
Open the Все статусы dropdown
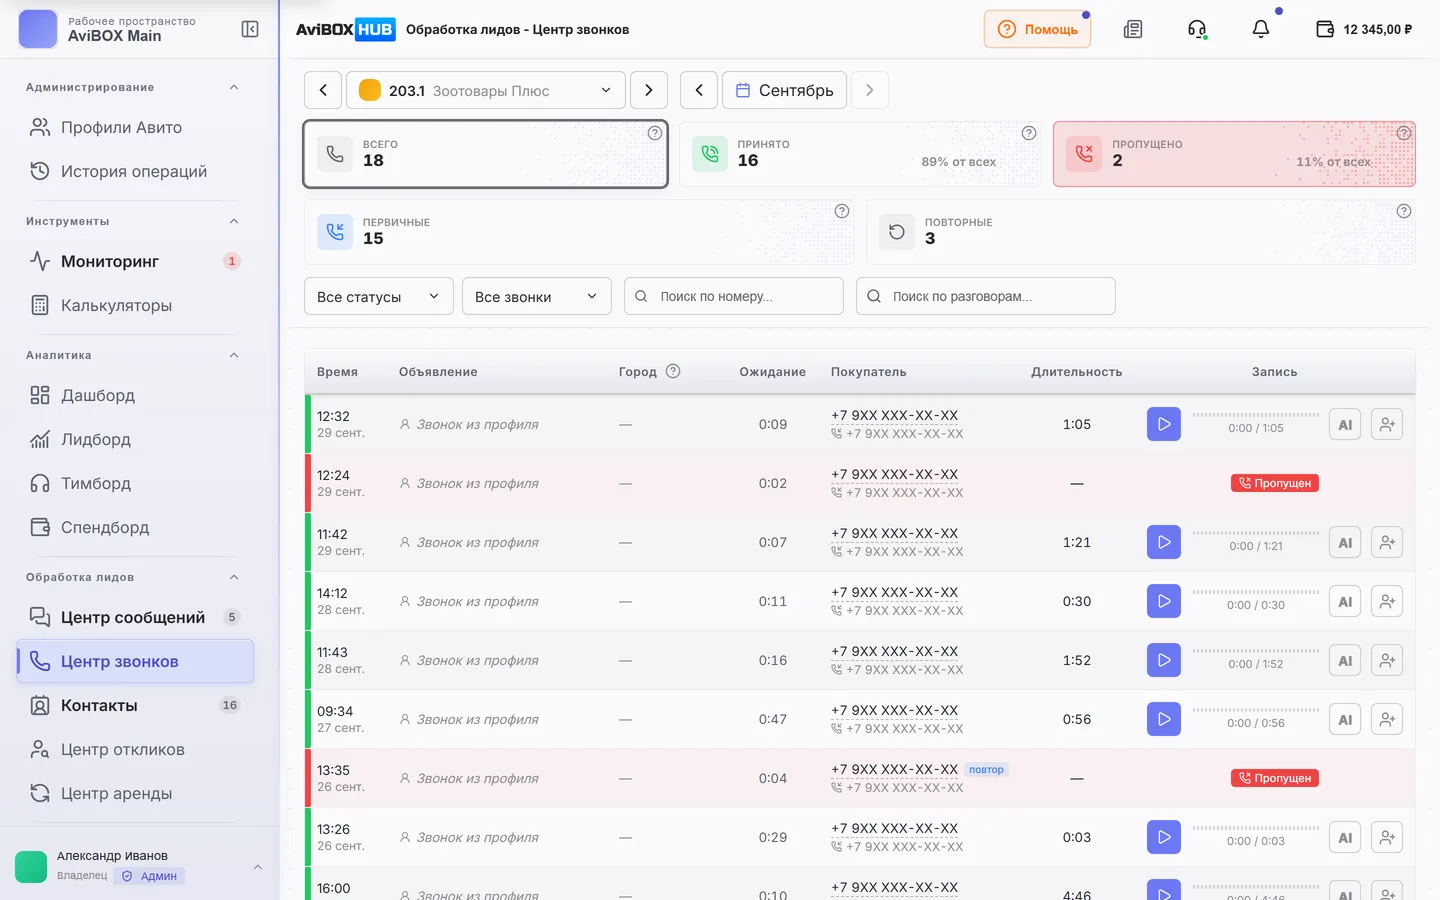point(379,296)
